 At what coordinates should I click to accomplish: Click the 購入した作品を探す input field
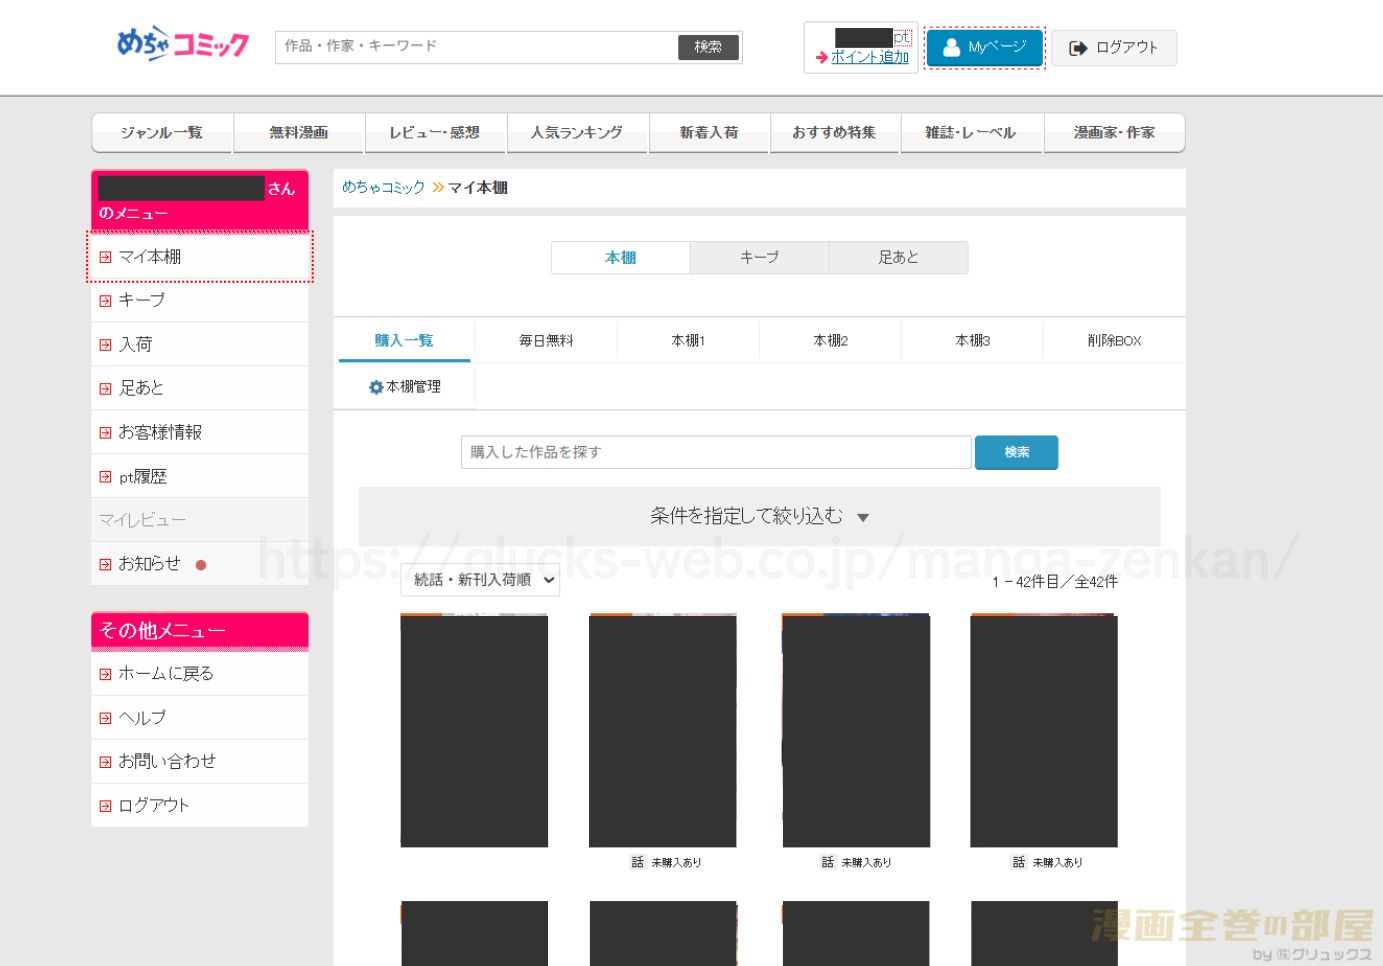point(714,452)
